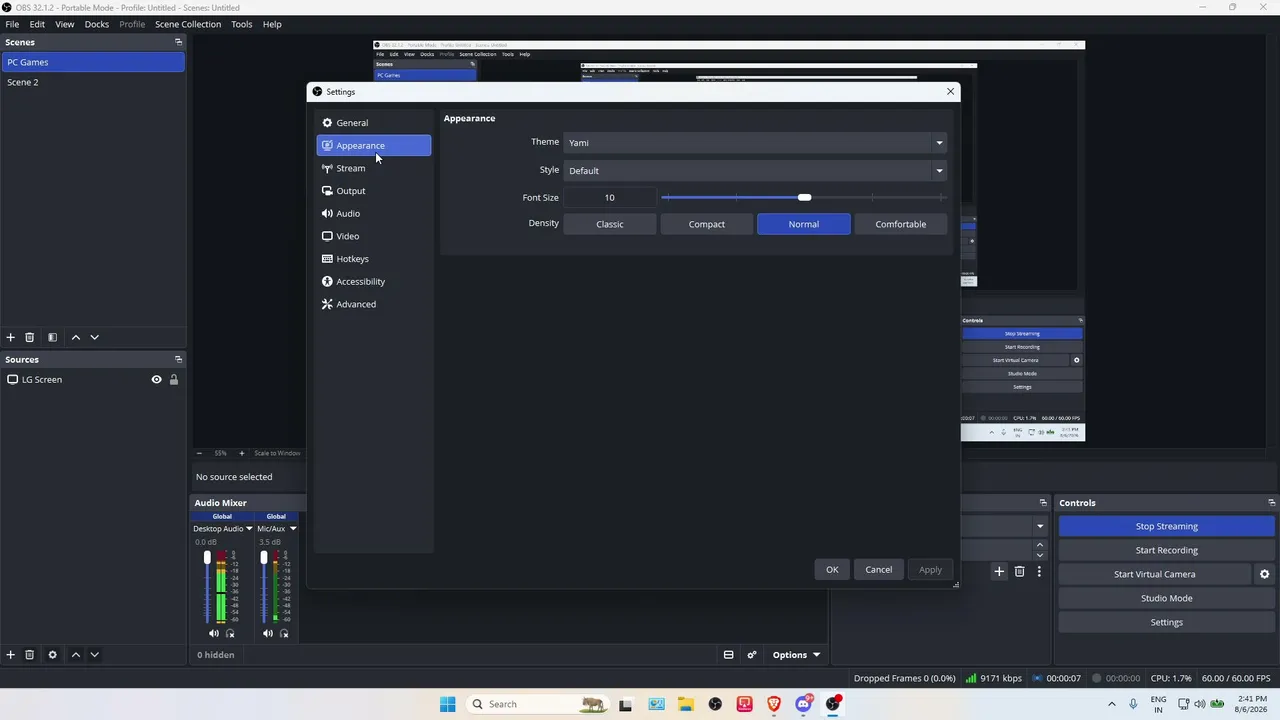
Task: Select Compact density option
Action: pos(707,224)
